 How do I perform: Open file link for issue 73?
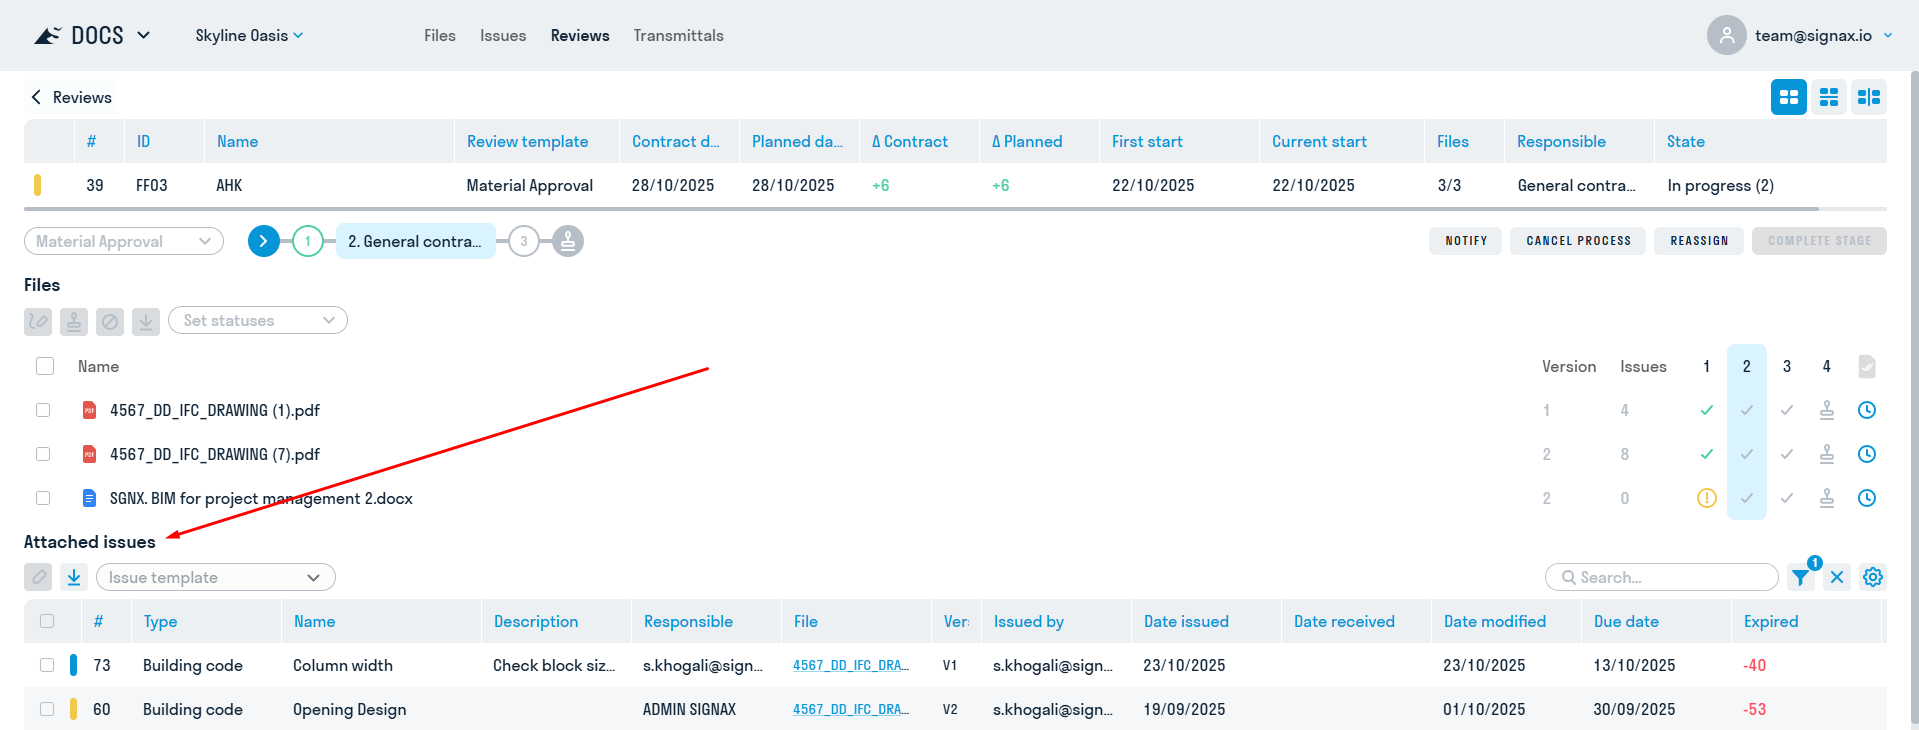[851, 665]
